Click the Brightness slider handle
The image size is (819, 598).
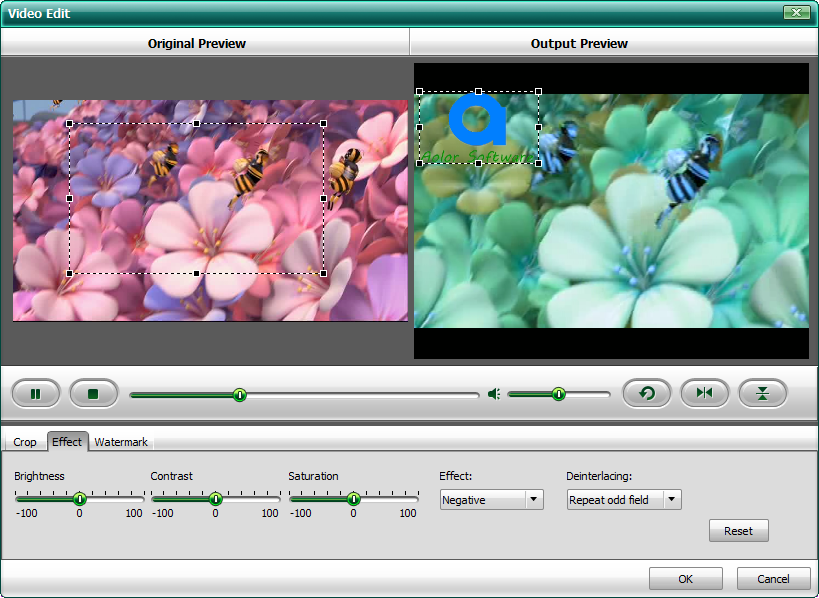79,498
